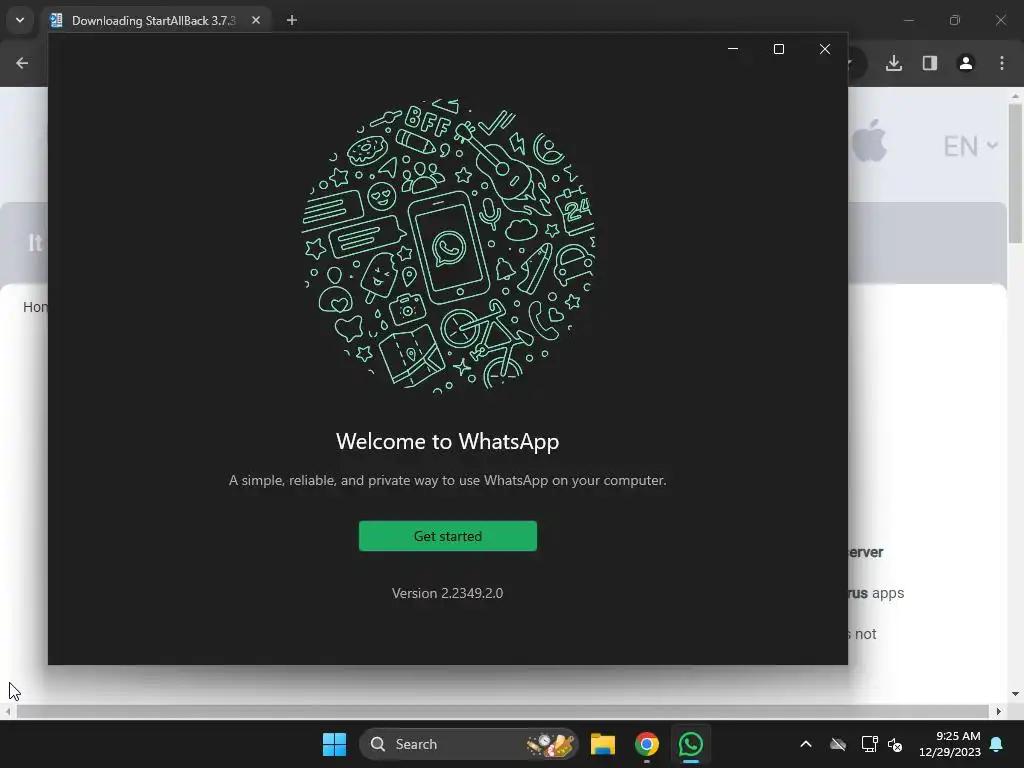The image size is (1024, 768).
Task: Click the Version 2.2349.2.0 text
Action: (447, 593)
